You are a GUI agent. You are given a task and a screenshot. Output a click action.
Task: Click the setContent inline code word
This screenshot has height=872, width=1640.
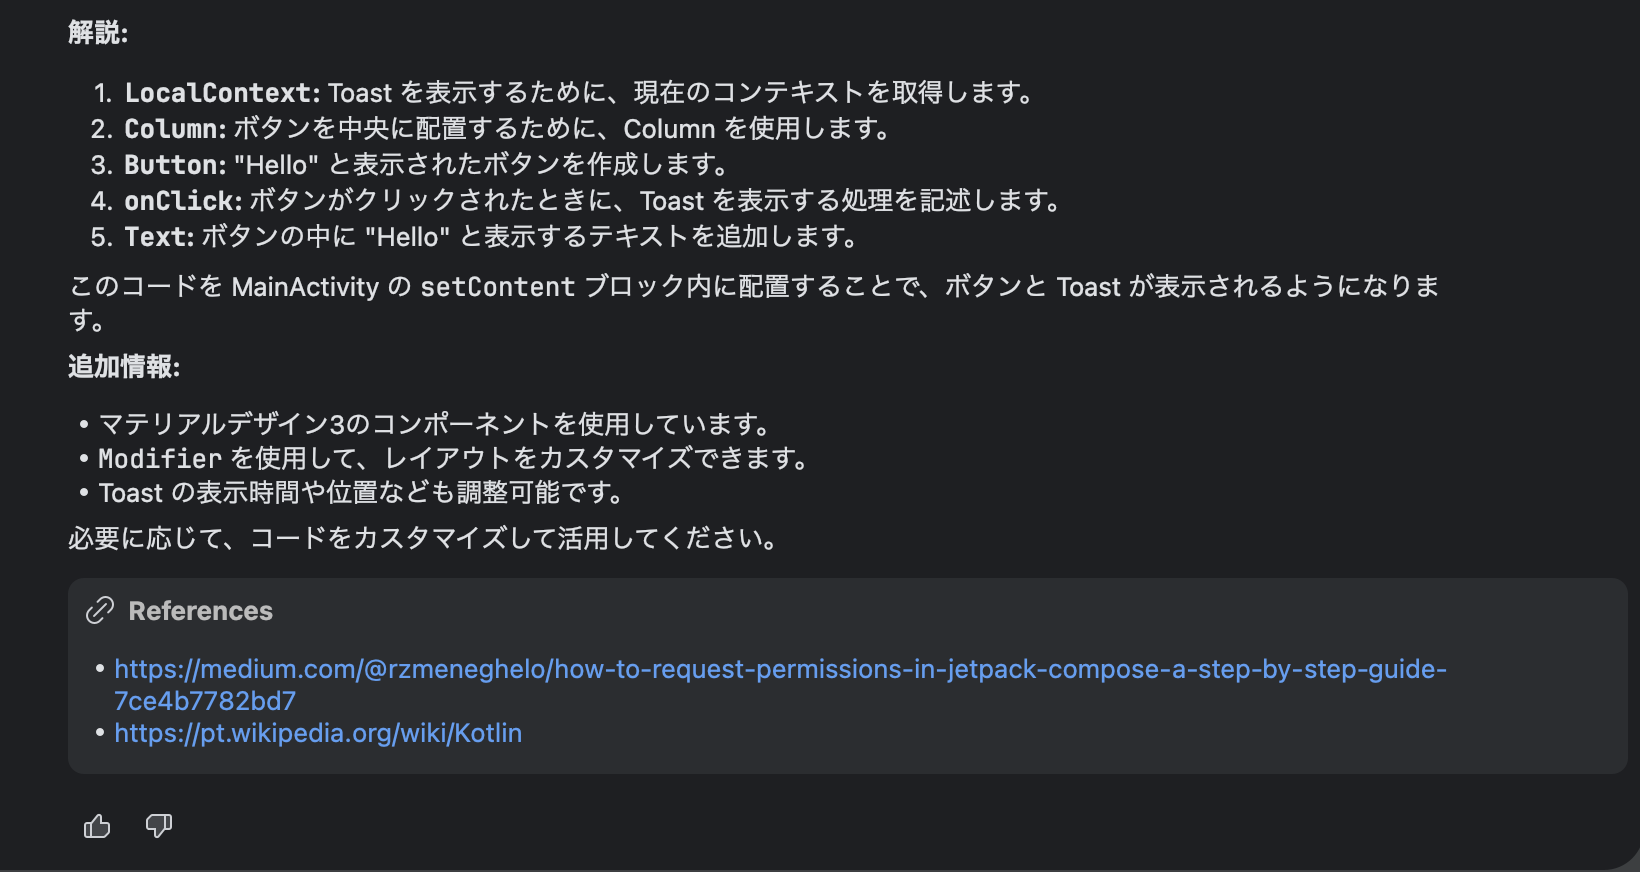coord(497,287)
